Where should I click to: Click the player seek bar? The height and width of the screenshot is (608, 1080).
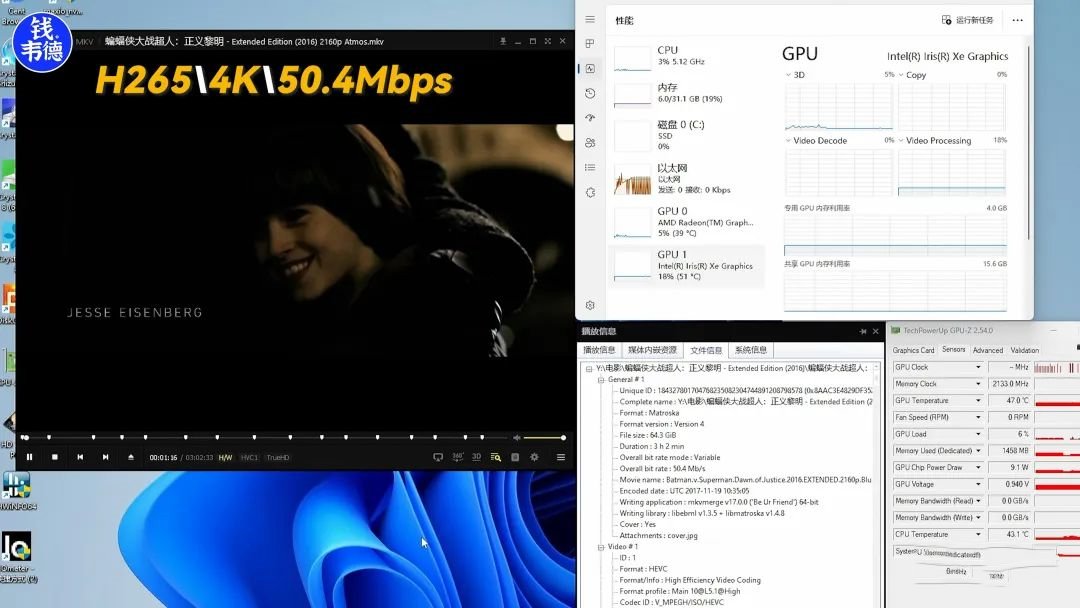click(x=263, y=437)
